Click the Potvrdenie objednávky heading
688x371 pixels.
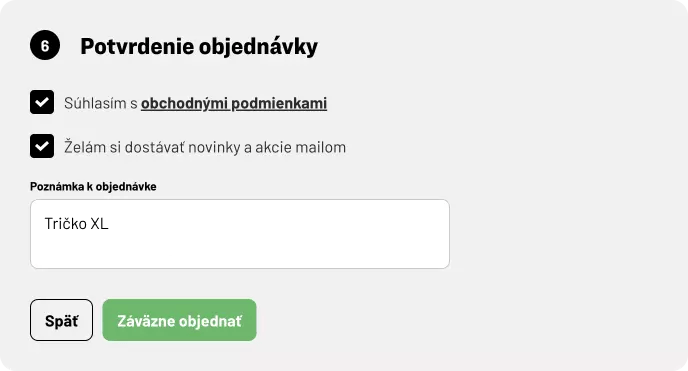(199, 46)
